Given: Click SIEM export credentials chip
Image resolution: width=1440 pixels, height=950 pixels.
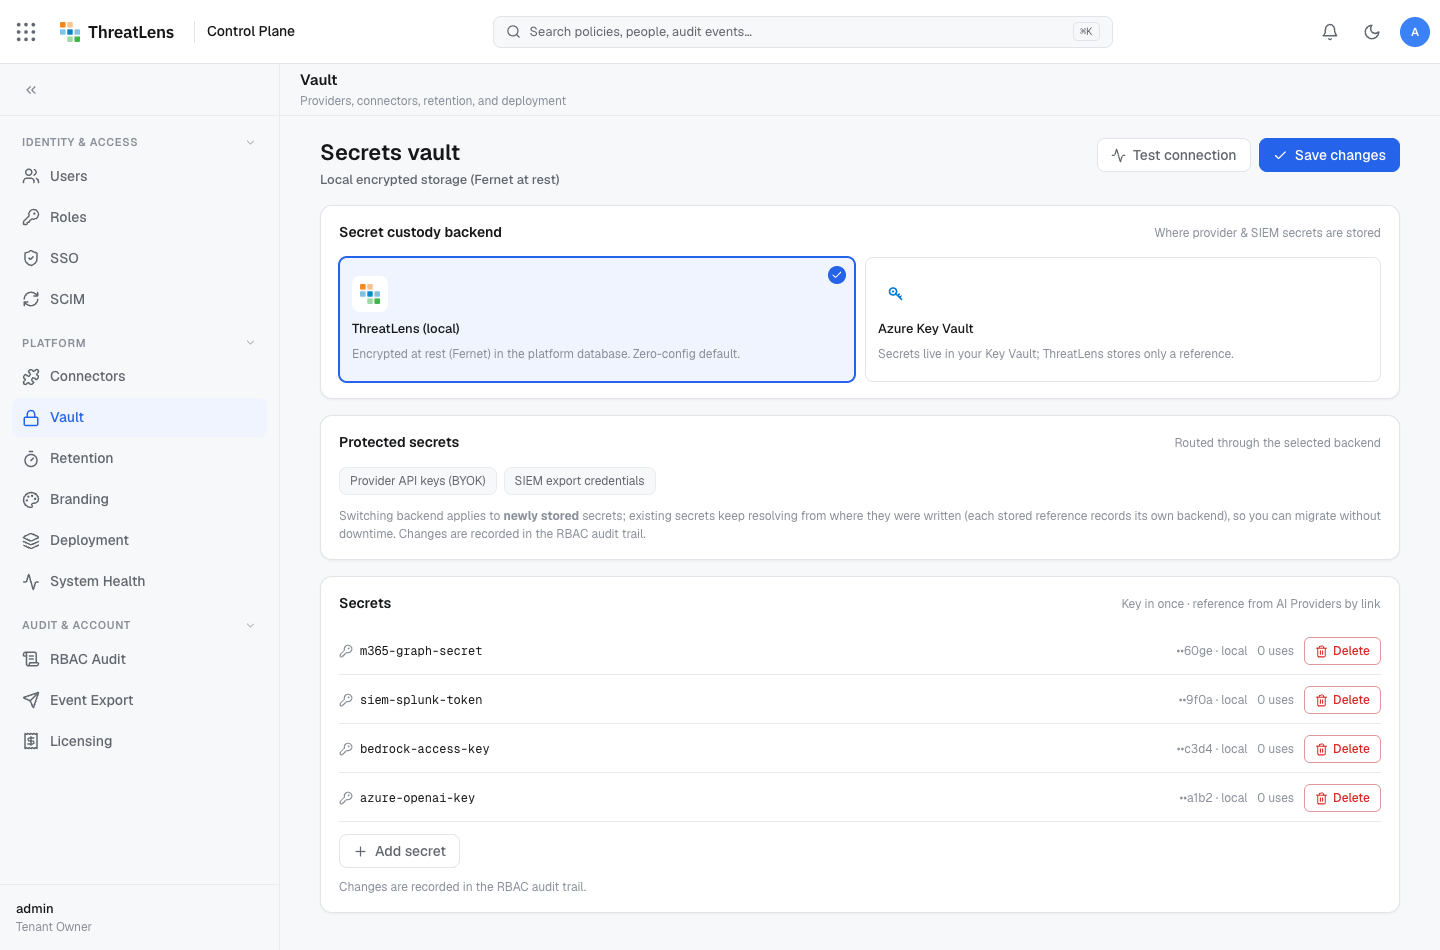Looking at the screenshot, I should [x=580, y=481].
